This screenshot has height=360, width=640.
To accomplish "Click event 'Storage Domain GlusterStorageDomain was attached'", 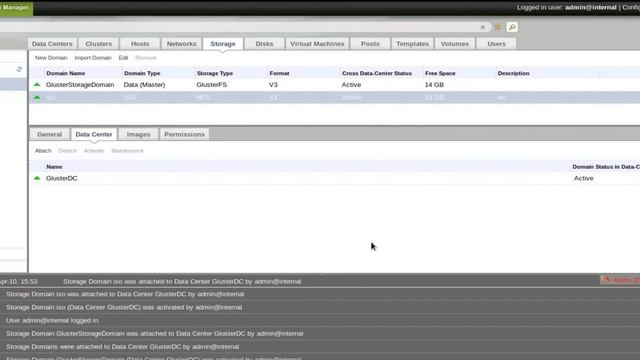I will coord(155,333).
